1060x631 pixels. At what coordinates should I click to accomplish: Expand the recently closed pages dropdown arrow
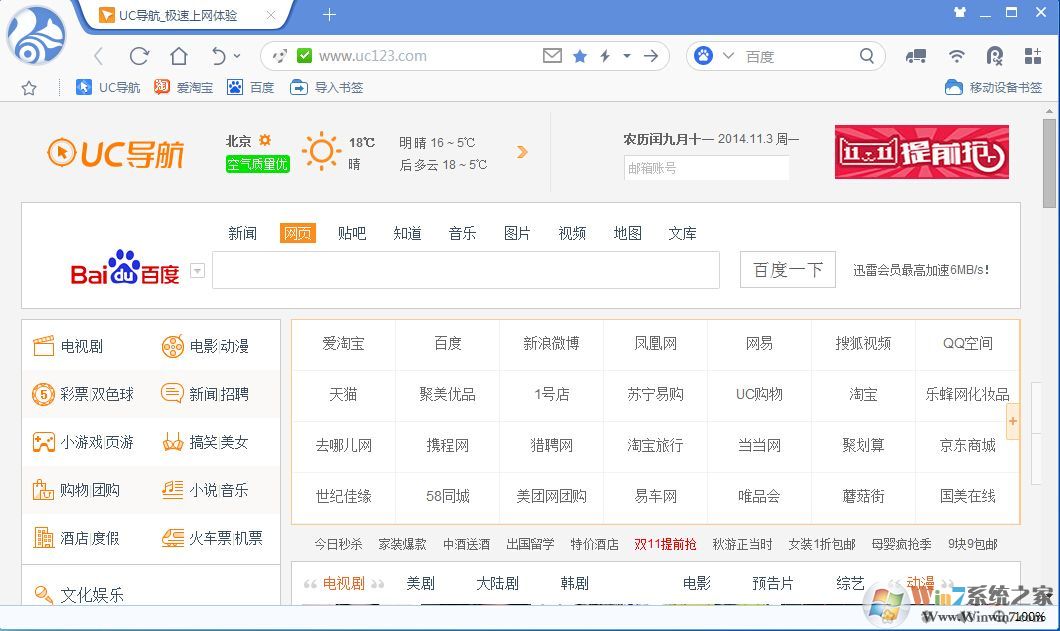pos(237,56)
